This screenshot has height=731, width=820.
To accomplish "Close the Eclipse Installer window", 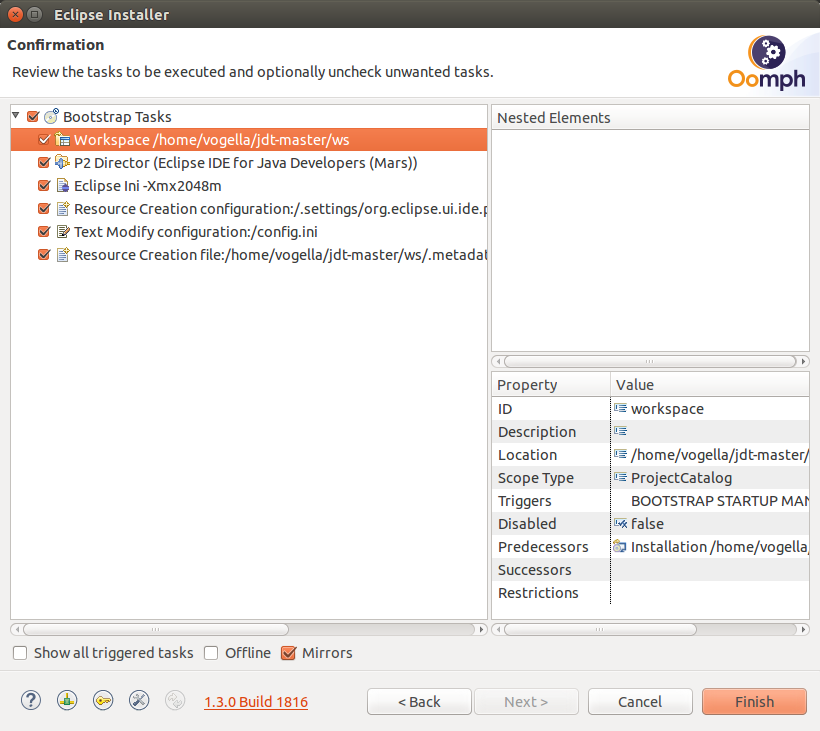I will tap(16, 14).
